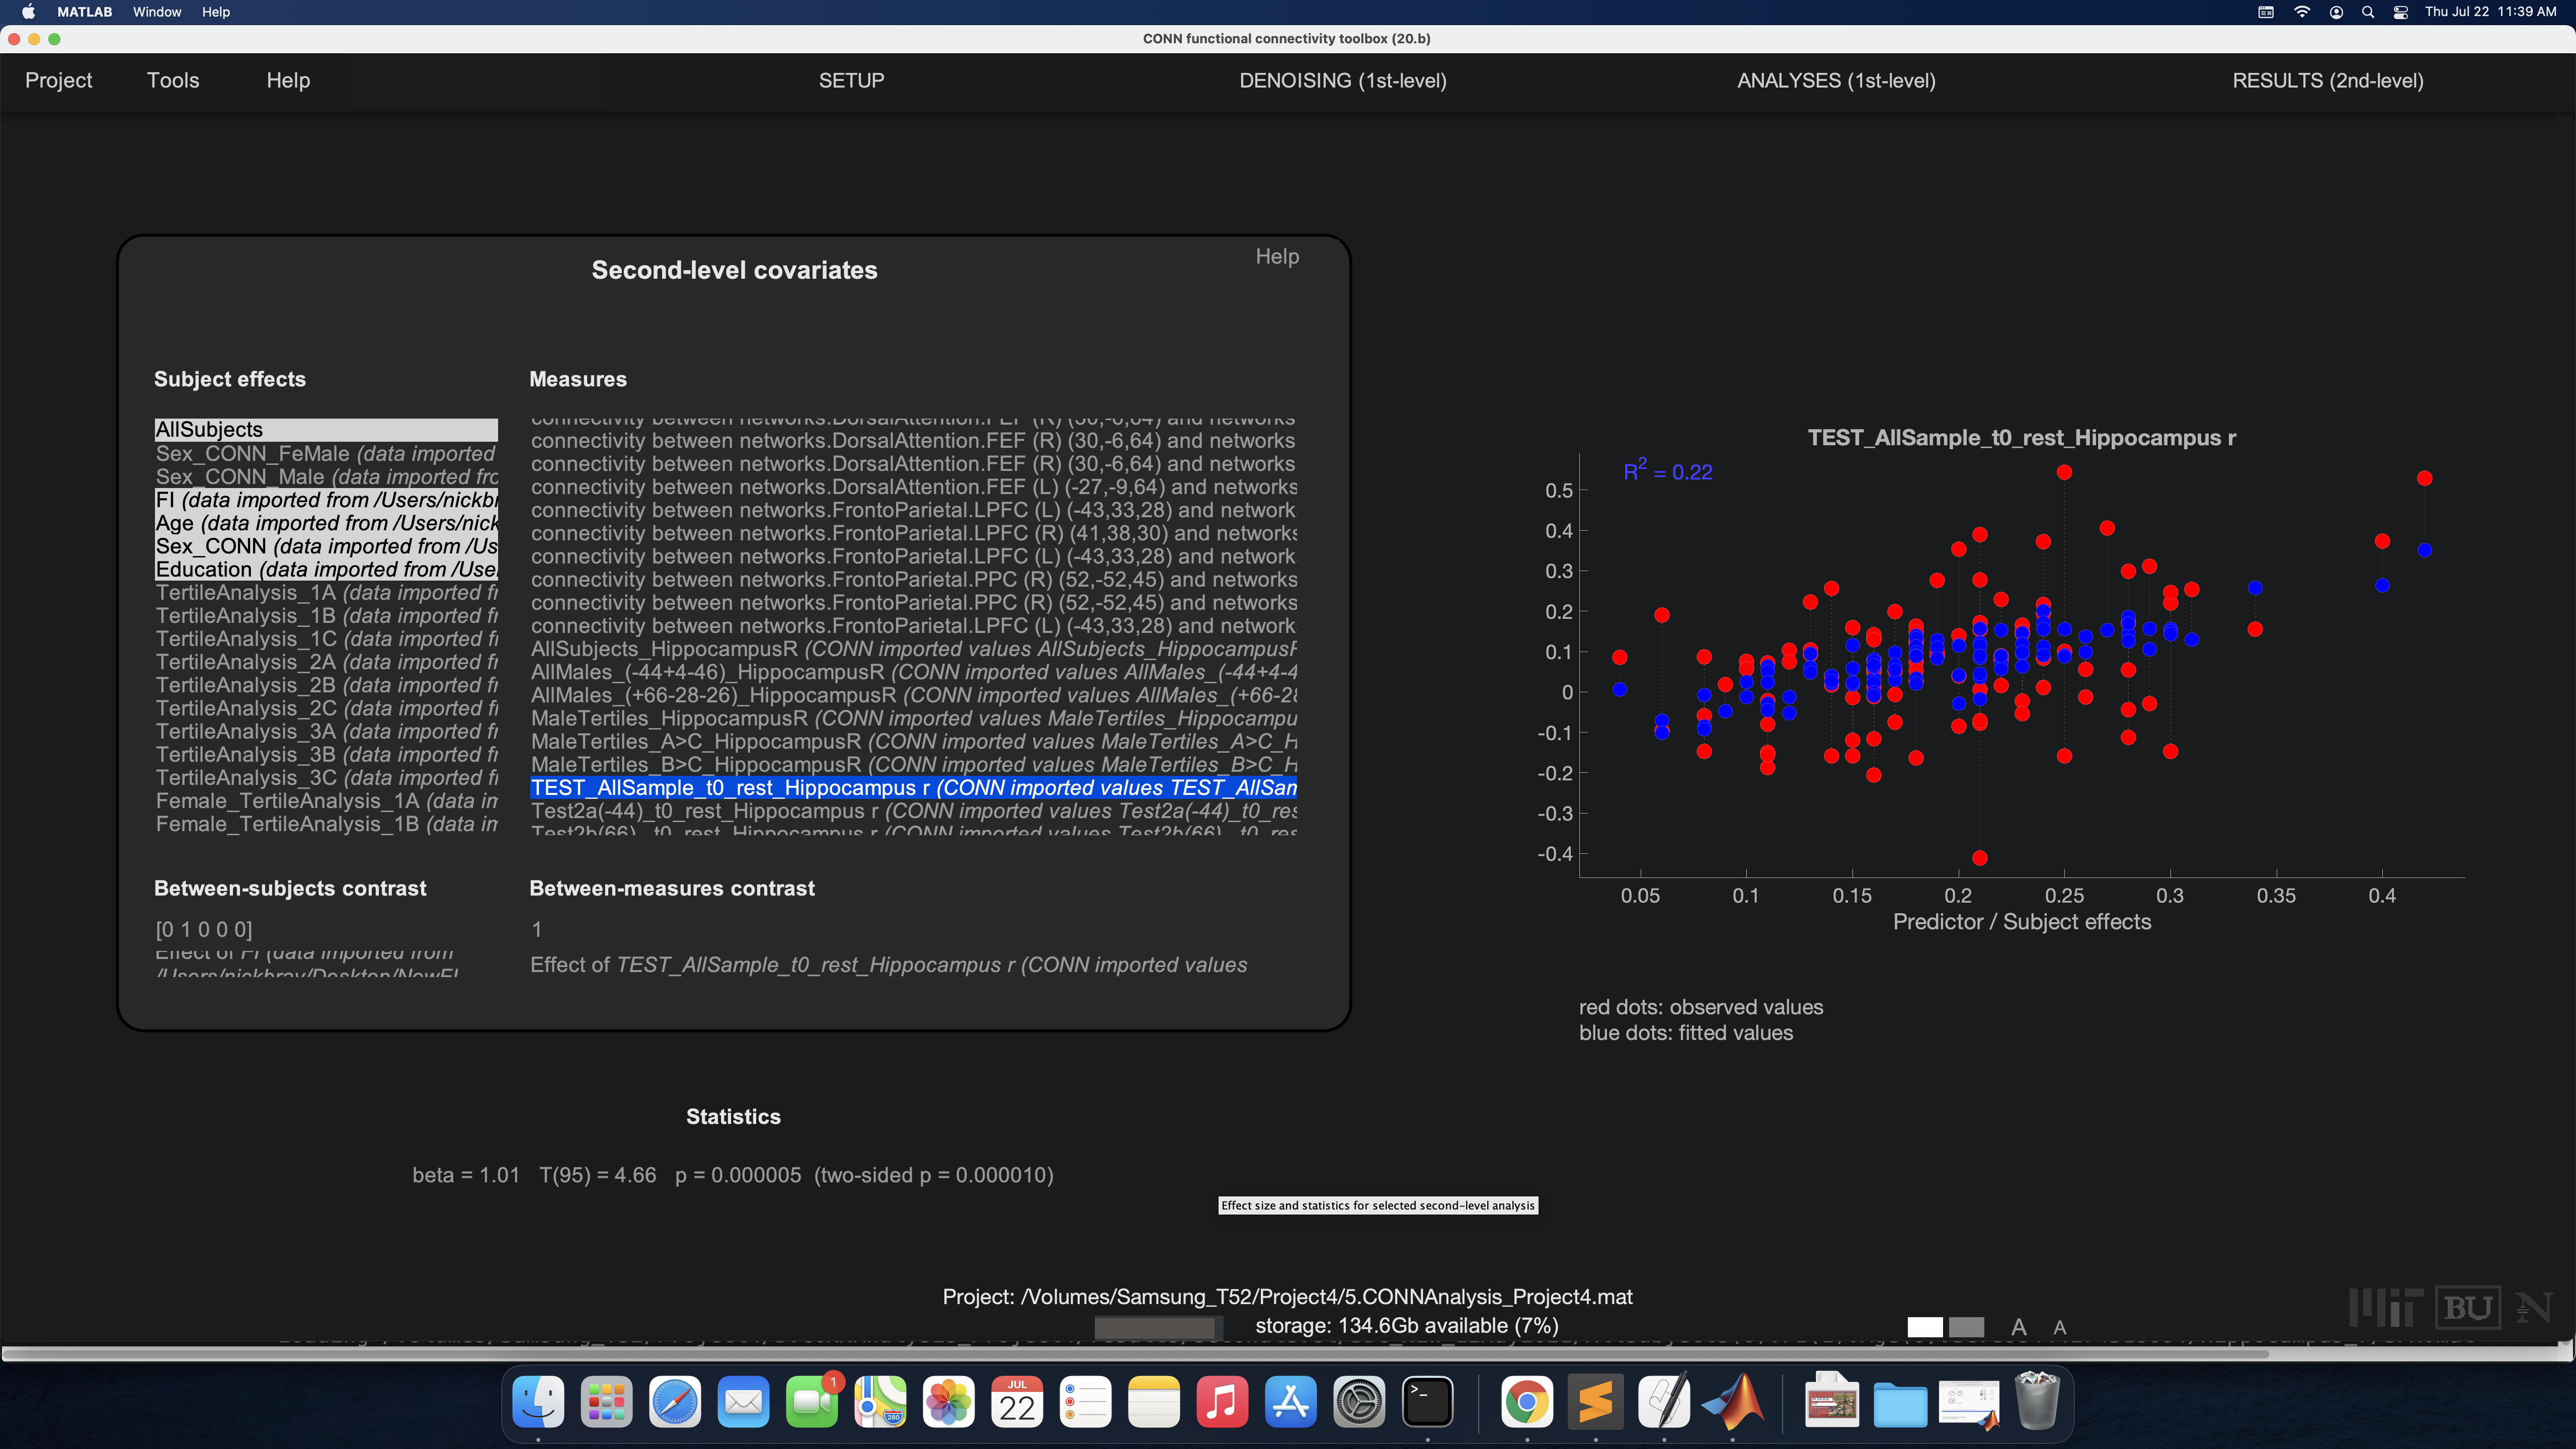Click the between-measures contrast value field

(537, 930)
